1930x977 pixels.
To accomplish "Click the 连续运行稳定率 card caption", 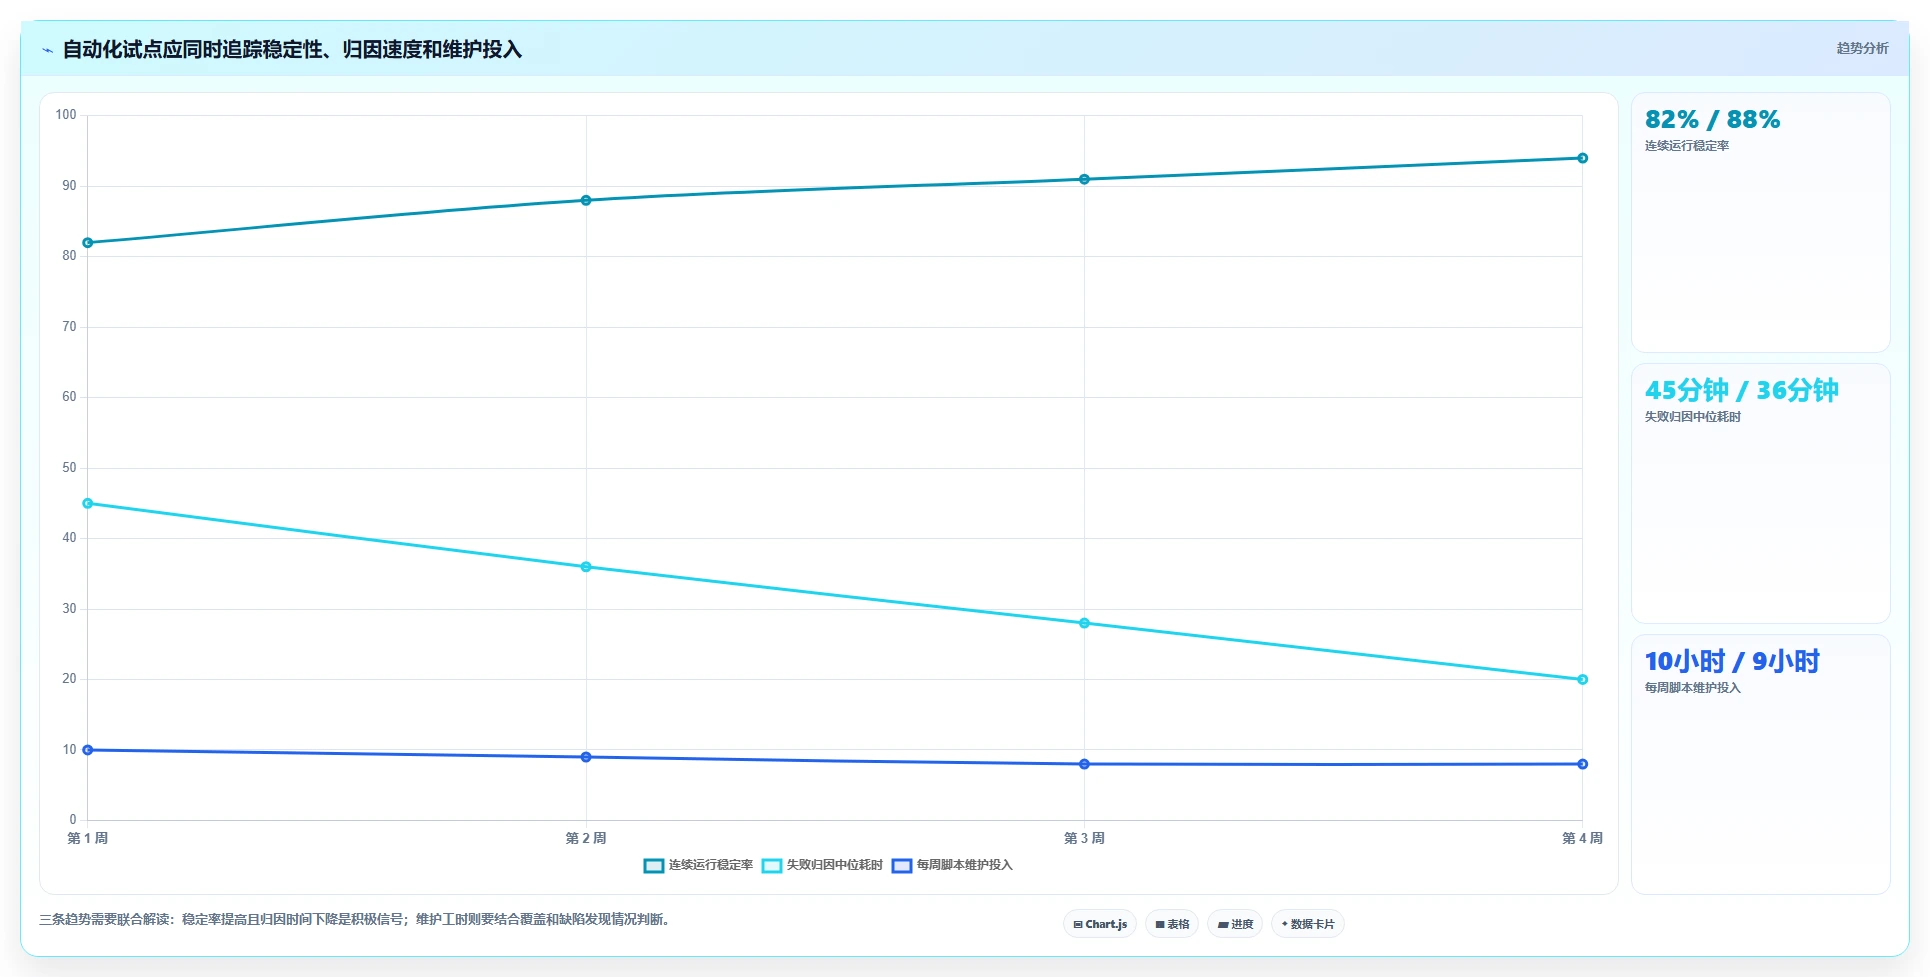I will (1687, 146).
